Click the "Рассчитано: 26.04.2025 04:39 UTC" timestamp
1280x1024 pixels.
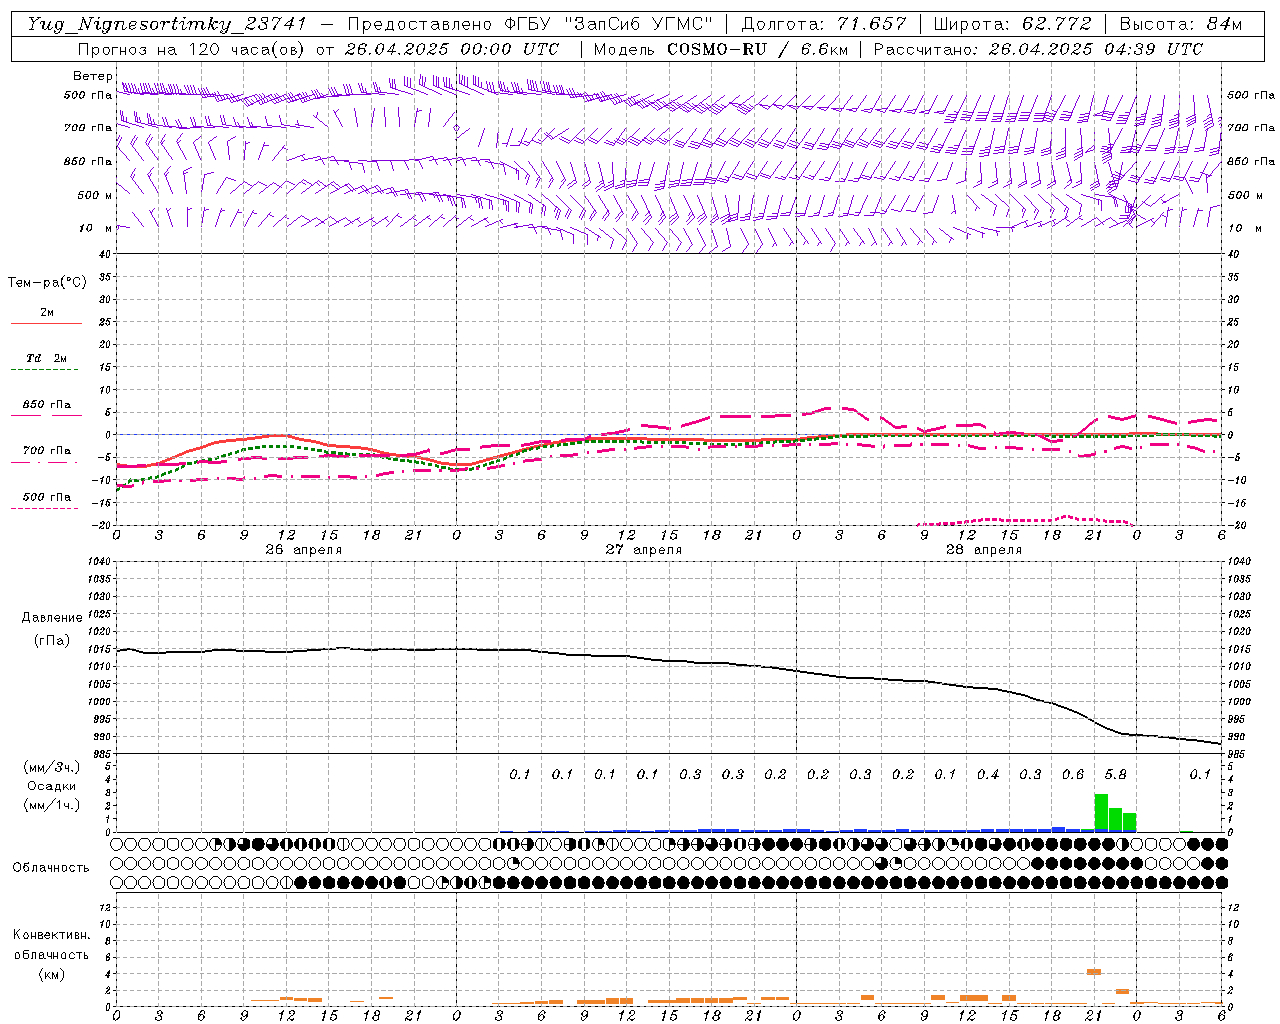point(1038,49)
